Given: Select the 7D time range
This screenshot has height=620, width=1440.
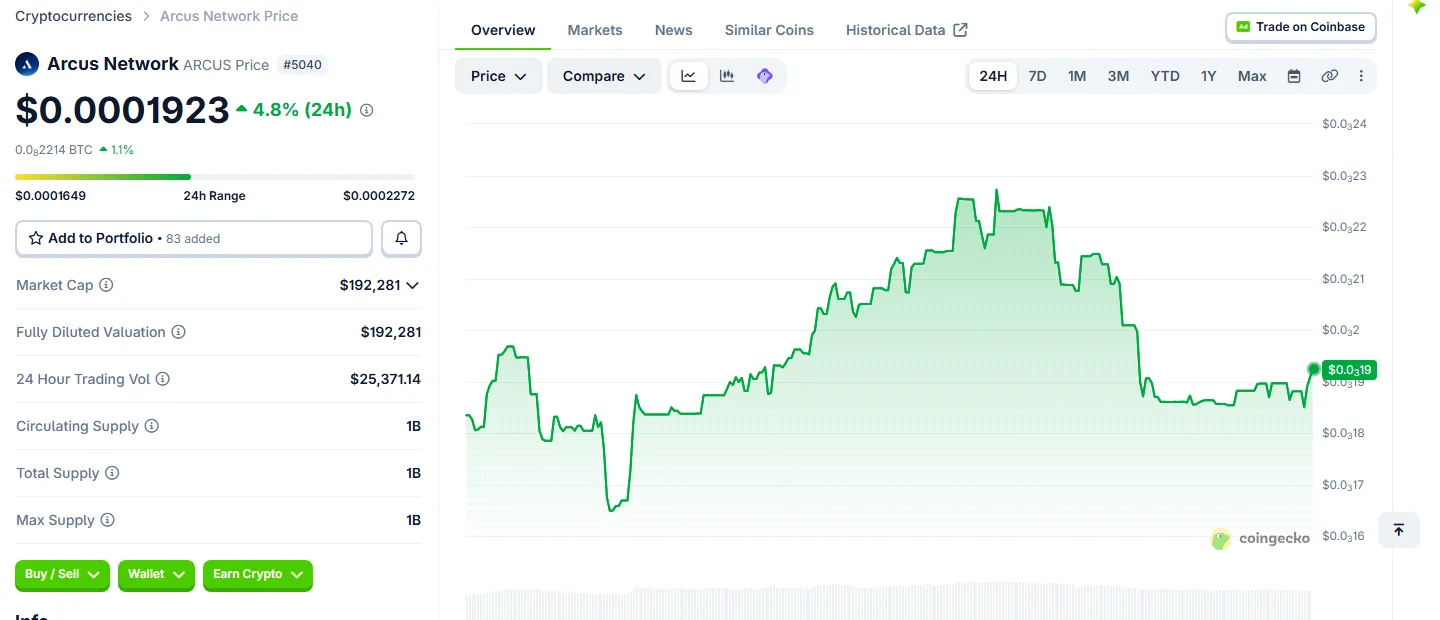Looking at the screenshot, I should [1037, 76].
